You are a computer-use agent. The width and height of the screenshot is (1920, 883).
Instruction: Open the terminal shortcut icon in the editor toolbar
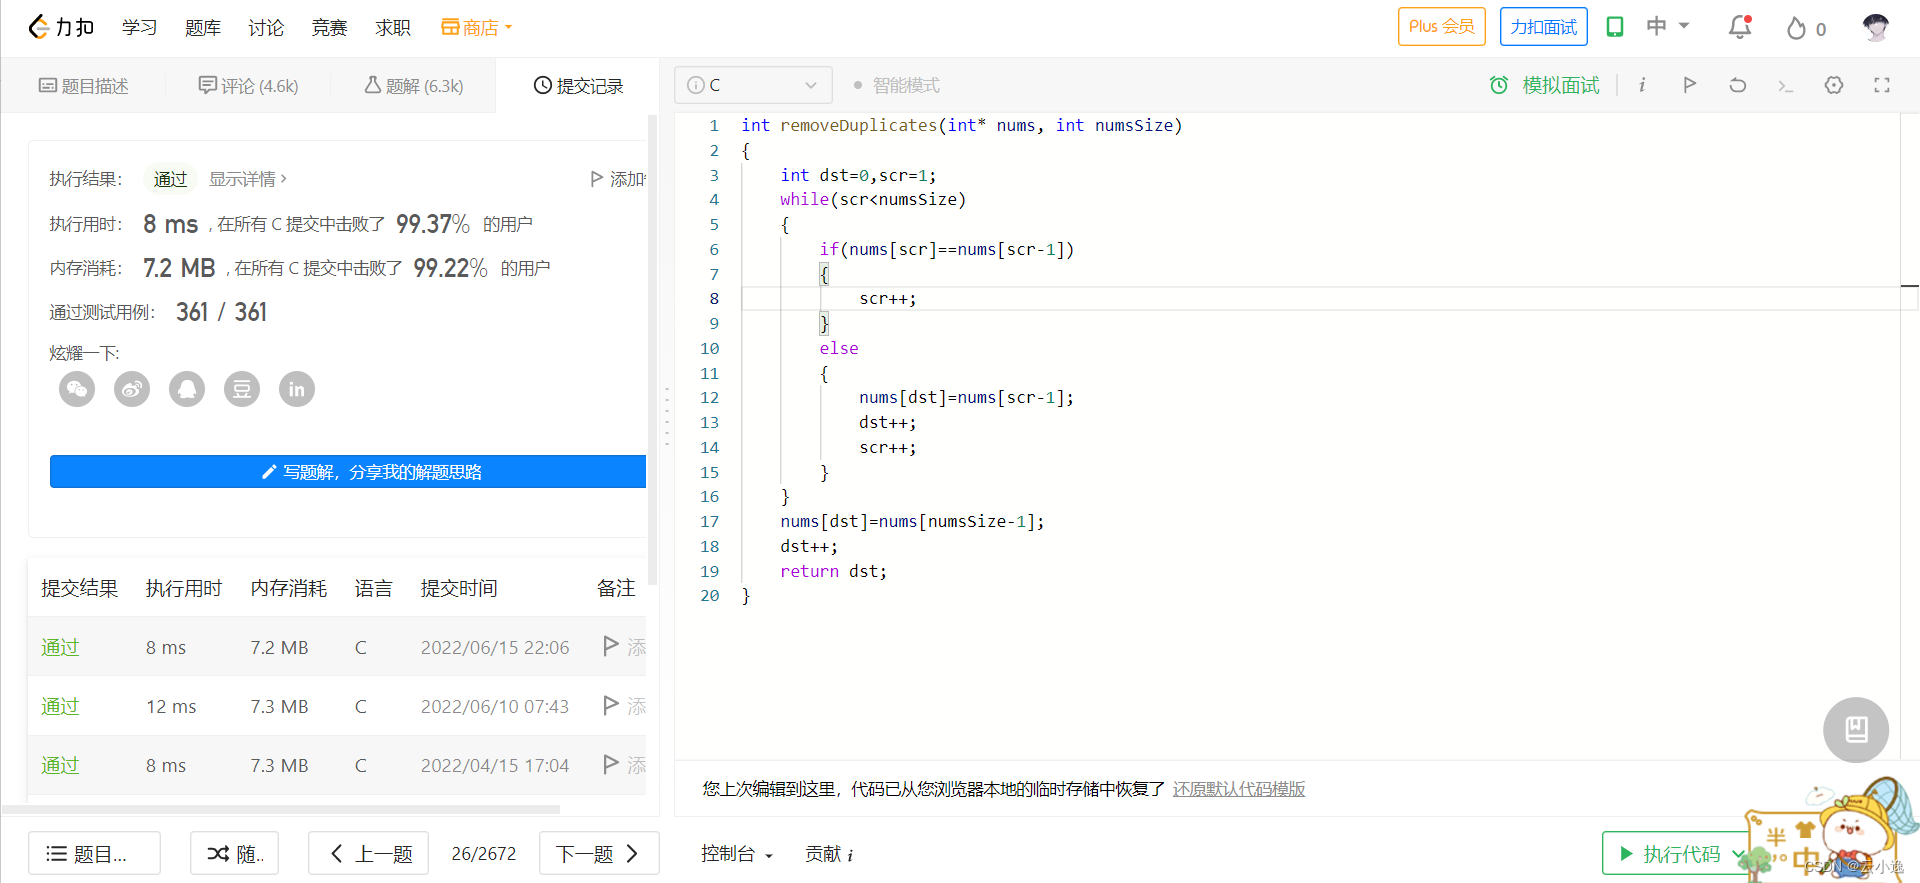click(x=1785, y=86)
